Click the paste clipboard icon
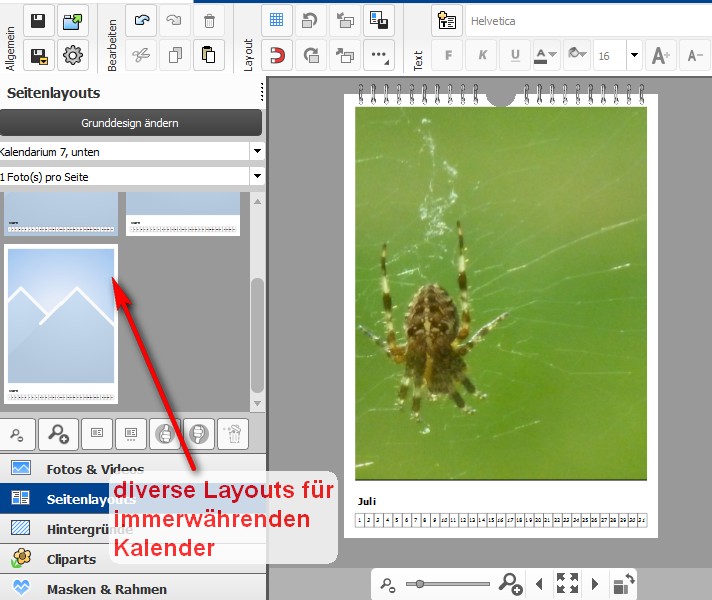Screen dimensions: 712x600 click(208, 56)
